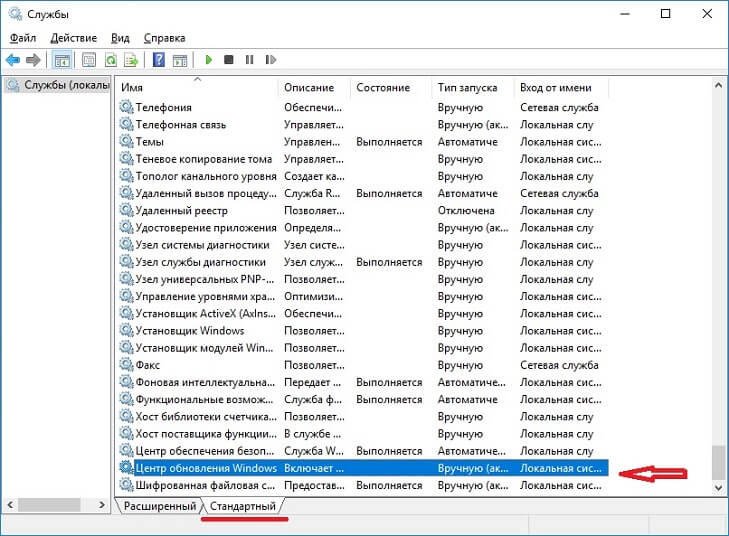Select the Теневое копирование тома service
The width and height of the screenshot is (729, 536).
point(363,159)
